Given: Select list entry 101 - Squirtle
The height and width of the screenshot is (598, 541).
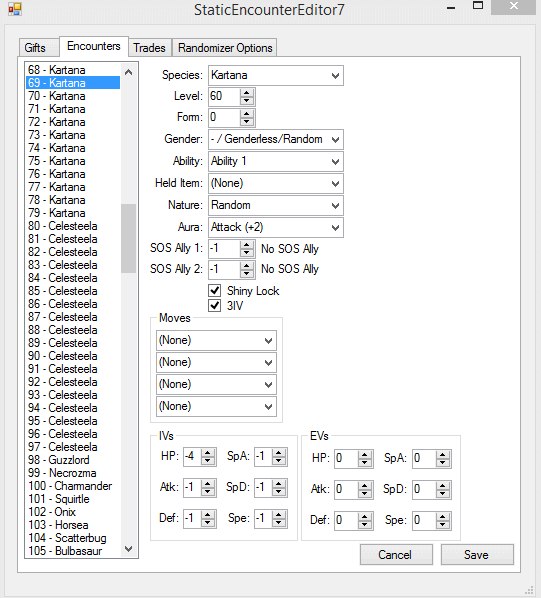Looking at the screenshot, I should pyautogui.click(x=73, y=499).
